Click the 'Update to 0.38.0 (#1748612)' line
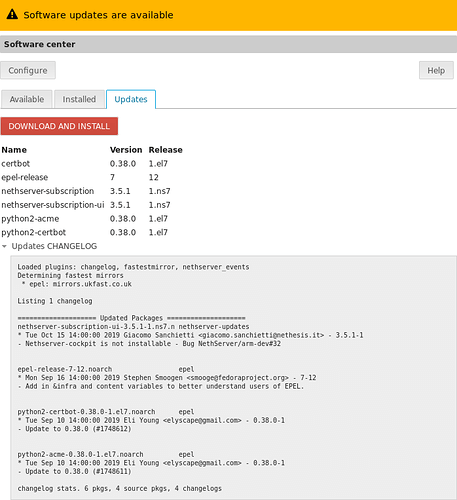 pos(74,429)
